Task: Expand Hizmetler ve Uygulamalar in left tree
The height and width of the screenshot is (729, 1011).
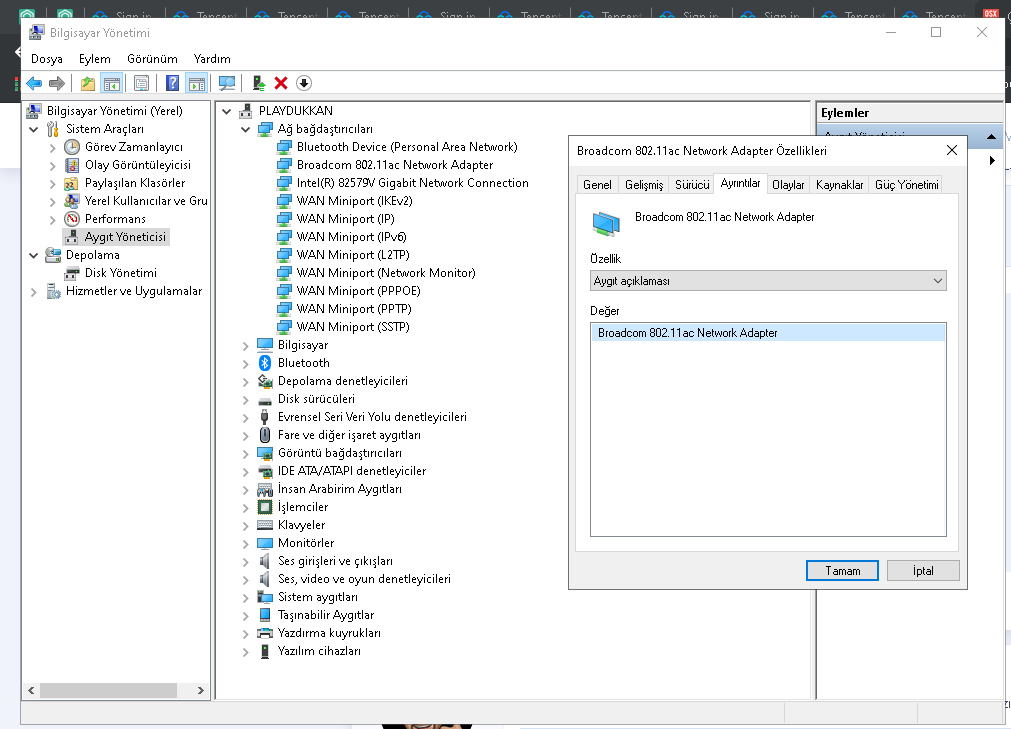Action: coord(34,291)
